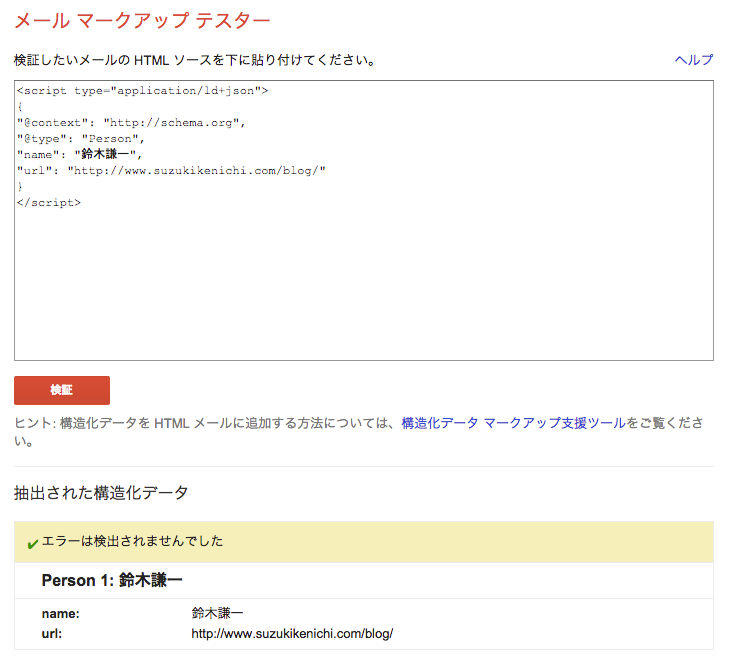Screen dimensions: 734x662
Task: Click the red 検証 validate button
Action: click(62, 390)
